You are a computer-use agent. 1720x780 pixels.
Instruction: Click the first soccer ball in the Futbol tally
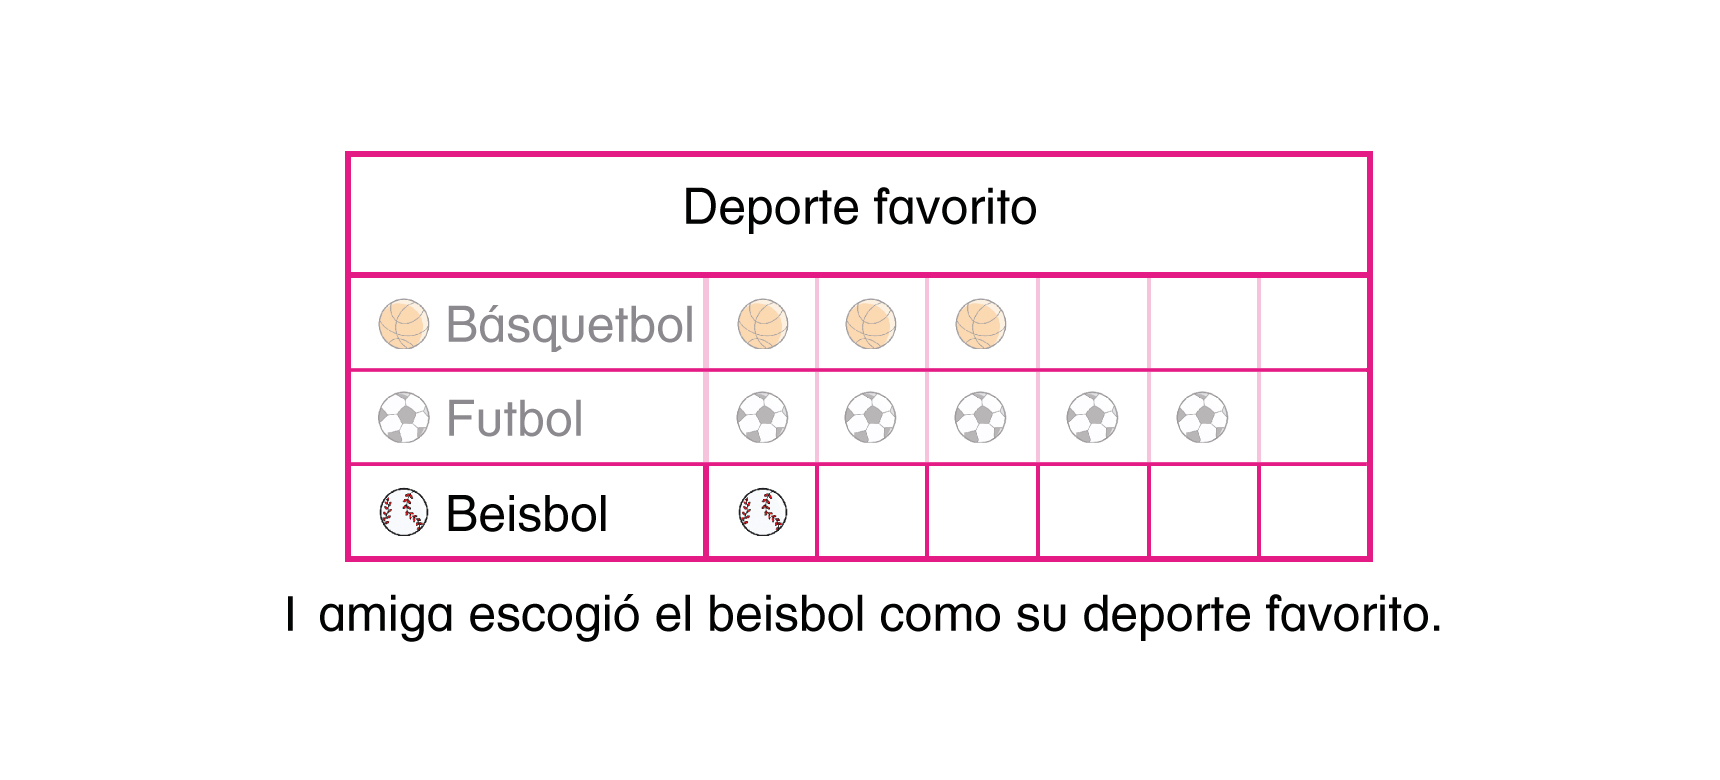click(x=762, y=417)
